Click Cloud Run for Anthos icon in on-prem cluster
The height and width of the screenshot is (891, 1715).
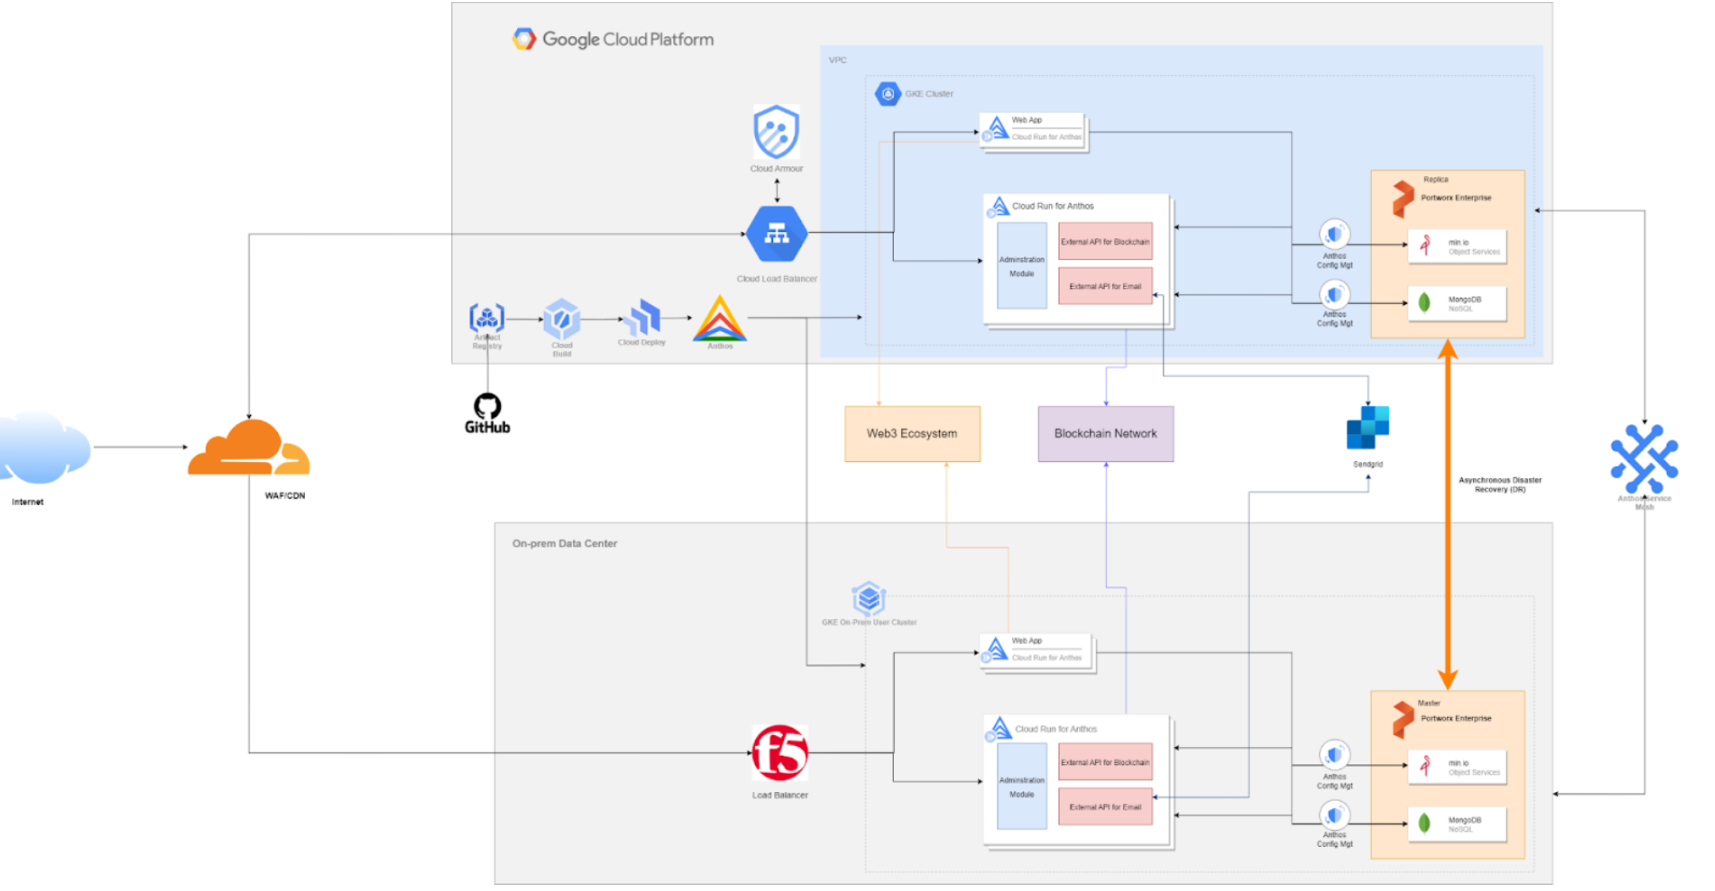point(998,730)
